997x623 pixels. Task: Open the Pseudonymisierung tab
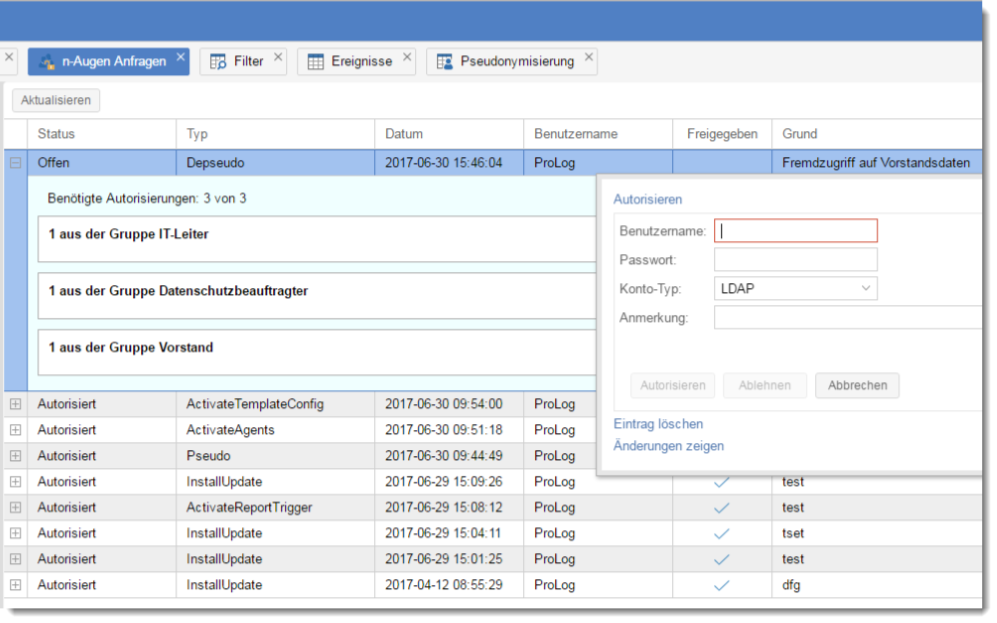coord(517,62)
